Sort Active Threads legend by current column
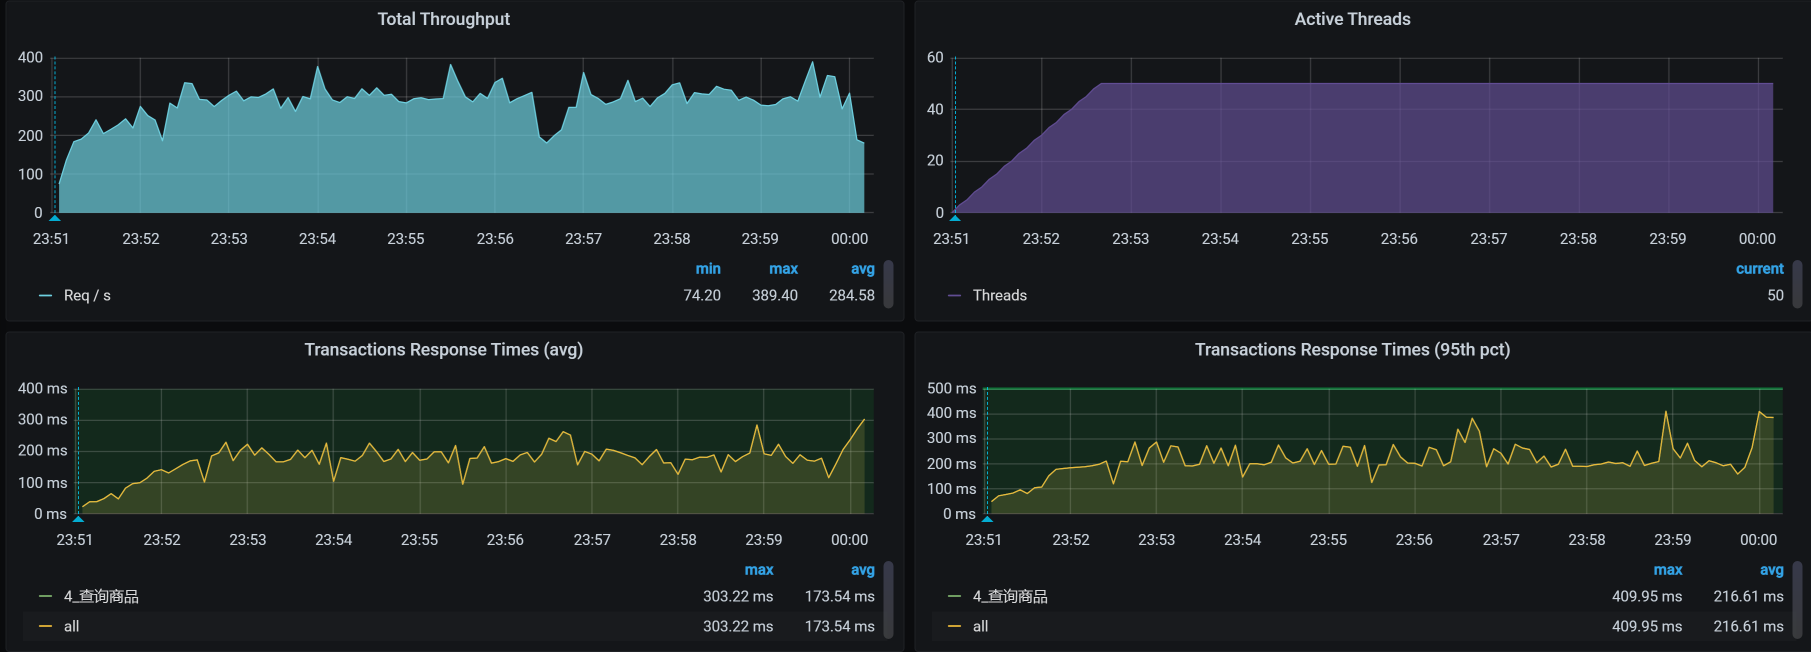This screenshot has width=1811, height=652. [1759, 269]
